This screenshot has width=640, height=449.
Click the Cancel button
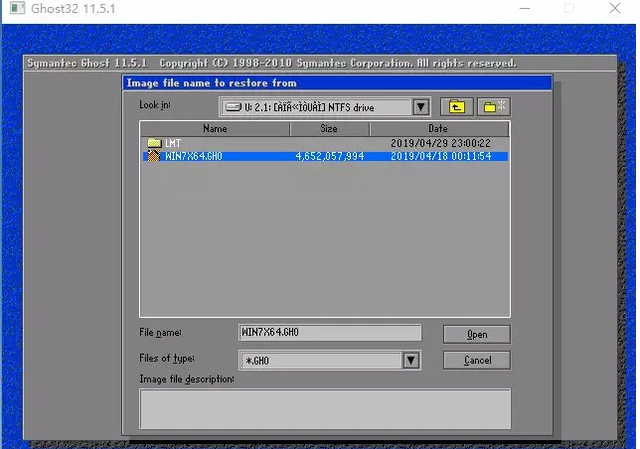(x=477, y=360)
